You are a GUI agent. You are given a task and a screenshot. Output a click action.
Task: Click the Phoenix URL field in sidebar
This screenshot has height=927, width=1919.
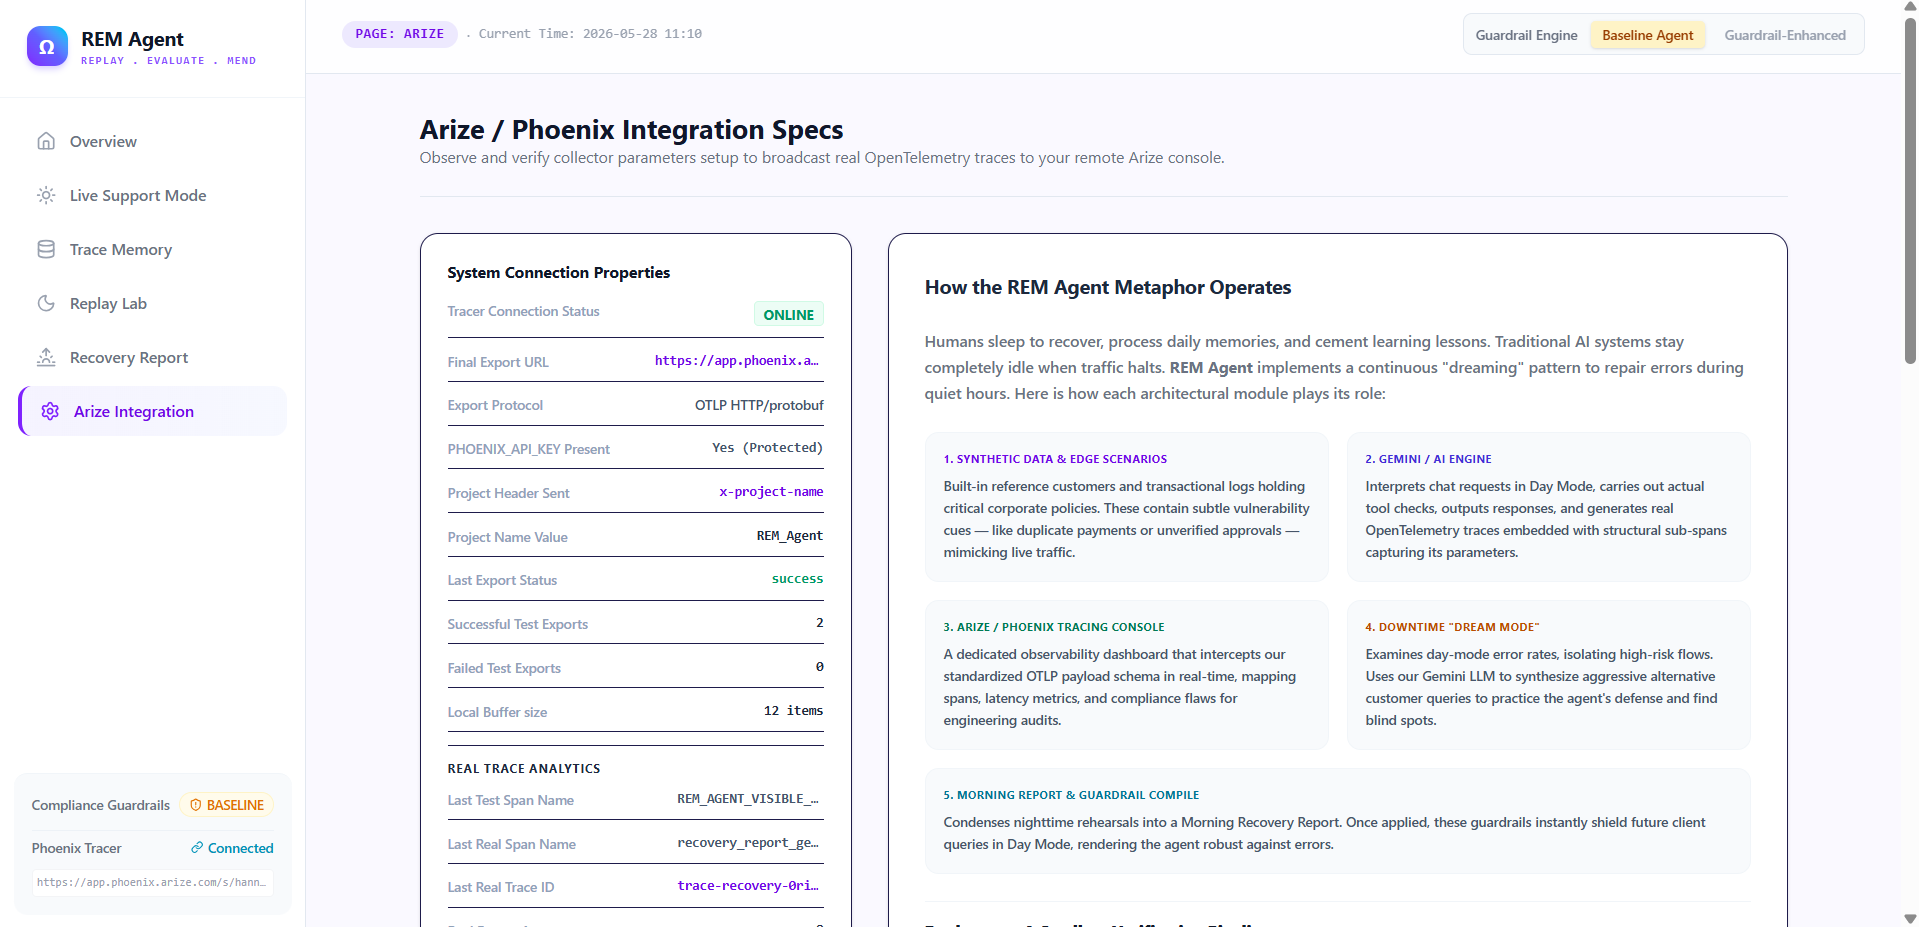(153, 882)
